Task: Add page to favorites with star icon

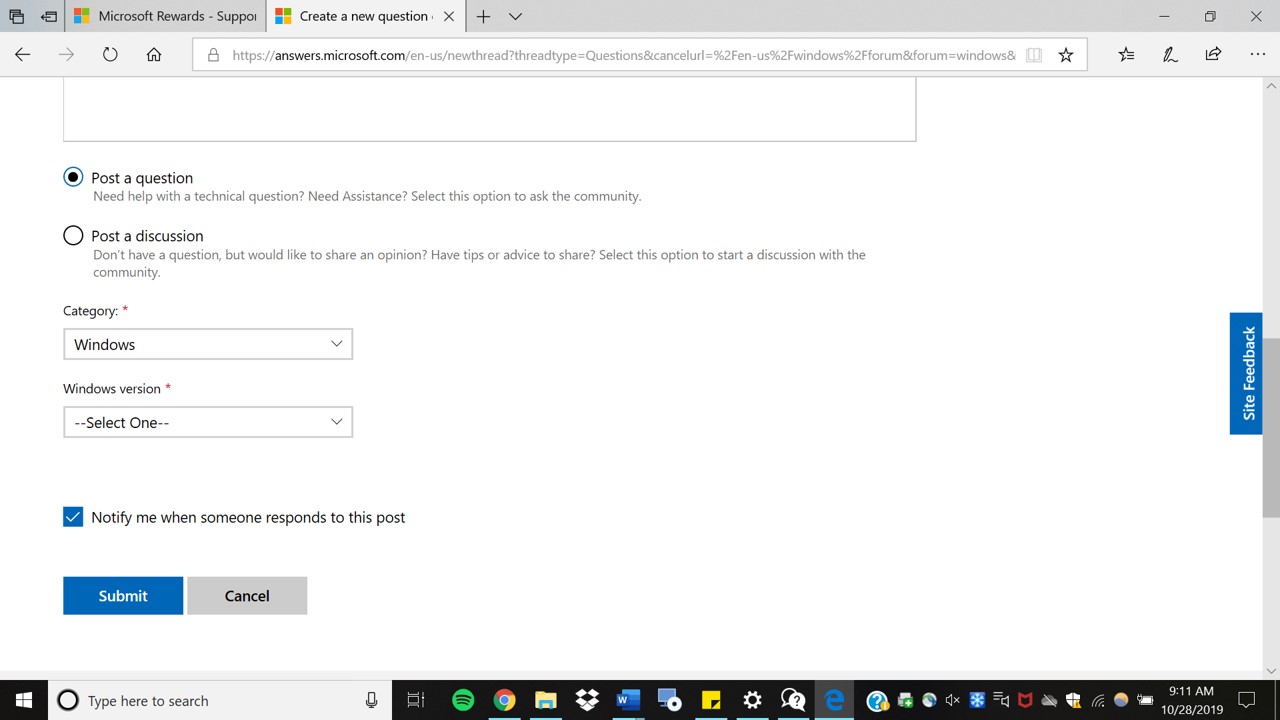Action: [x=1066, y=55]
